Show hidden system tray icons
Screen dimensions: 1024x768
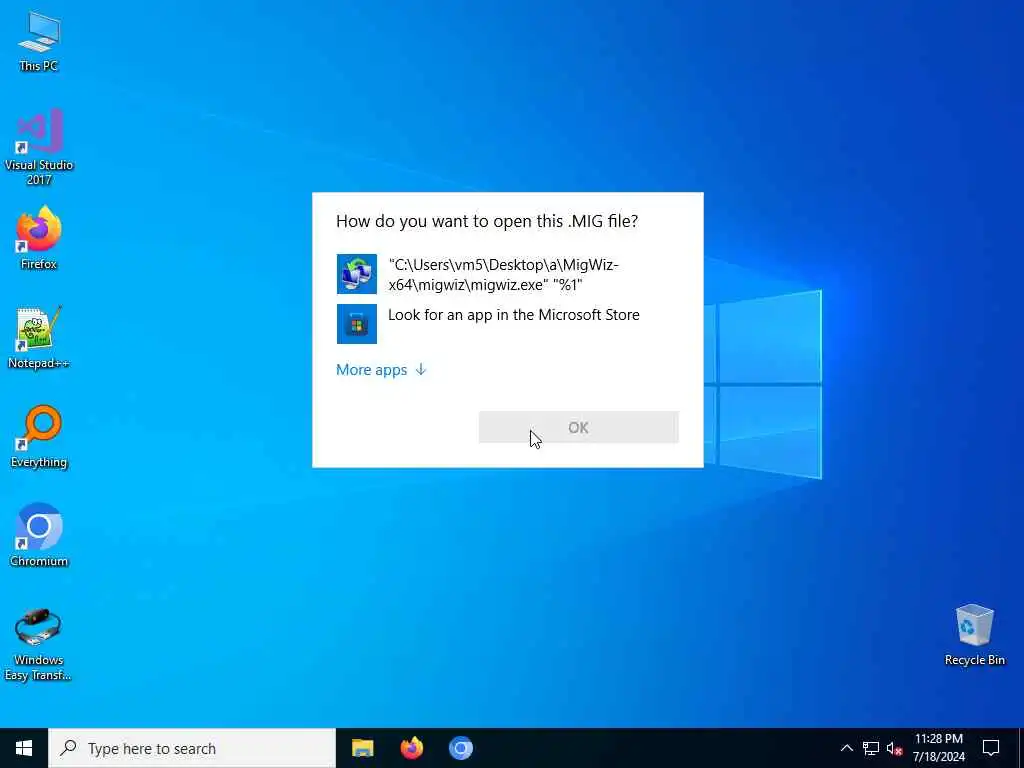[x=846, y=748]
